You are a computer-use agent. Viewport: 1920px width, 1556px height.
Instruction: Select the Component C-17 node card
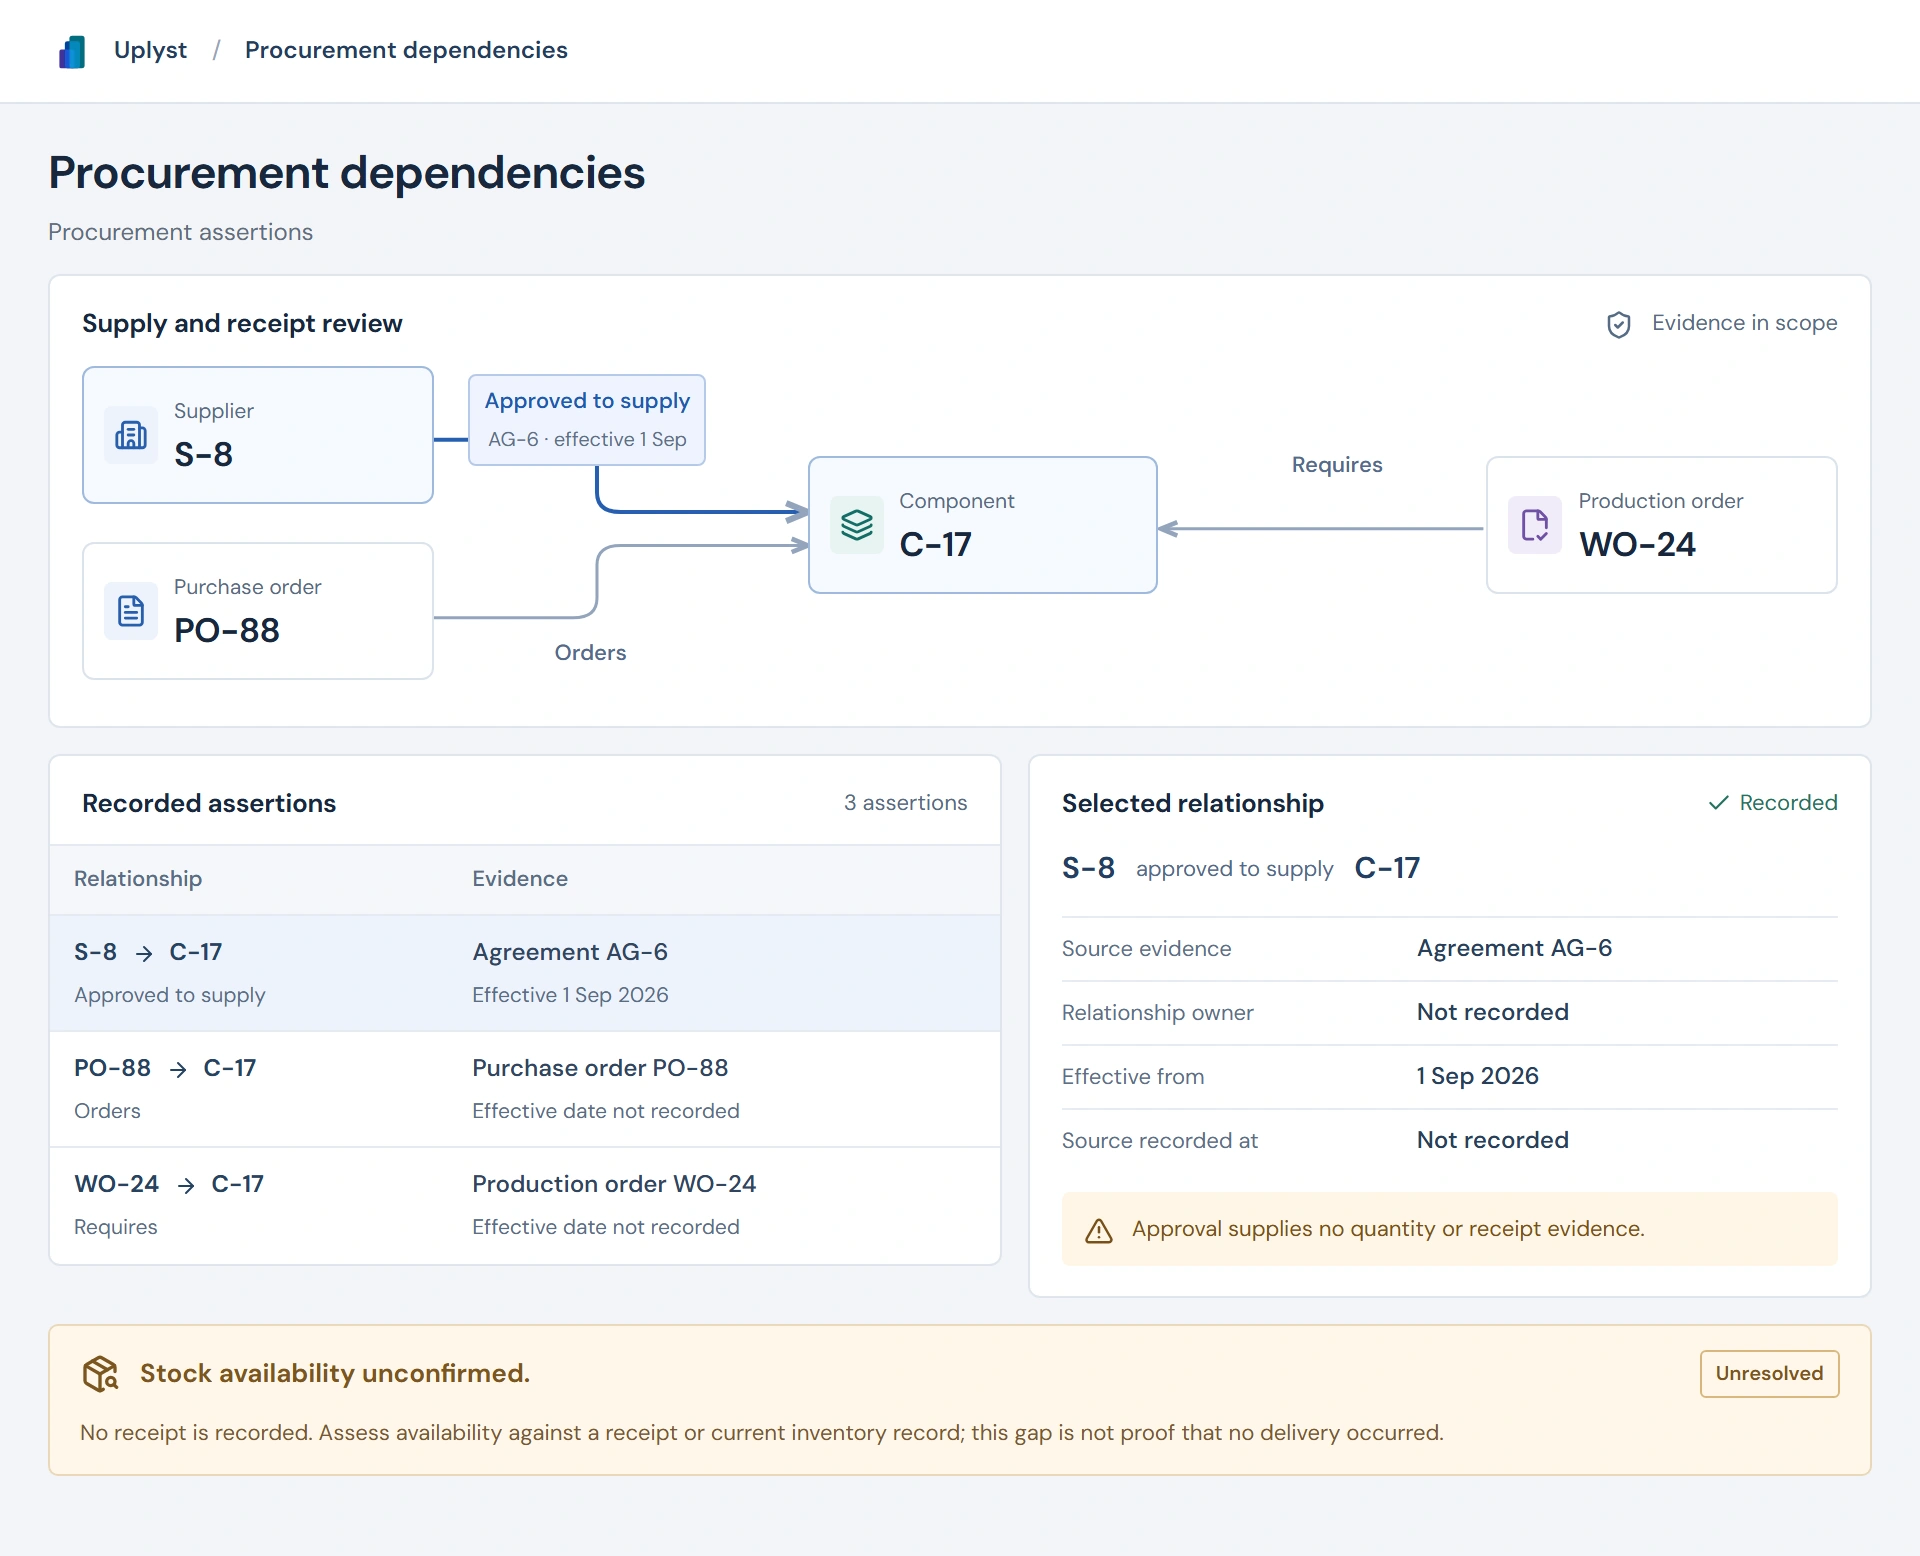pos(983,525)
